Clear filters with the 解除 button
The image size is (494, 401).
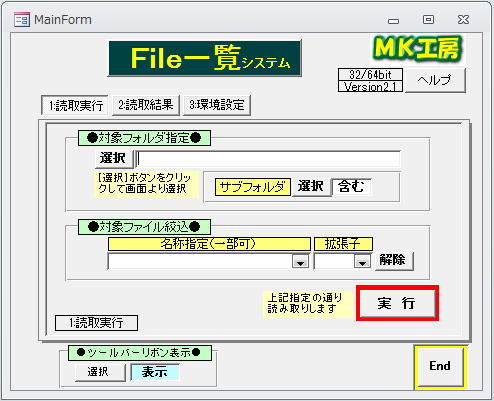click(394, 261)
